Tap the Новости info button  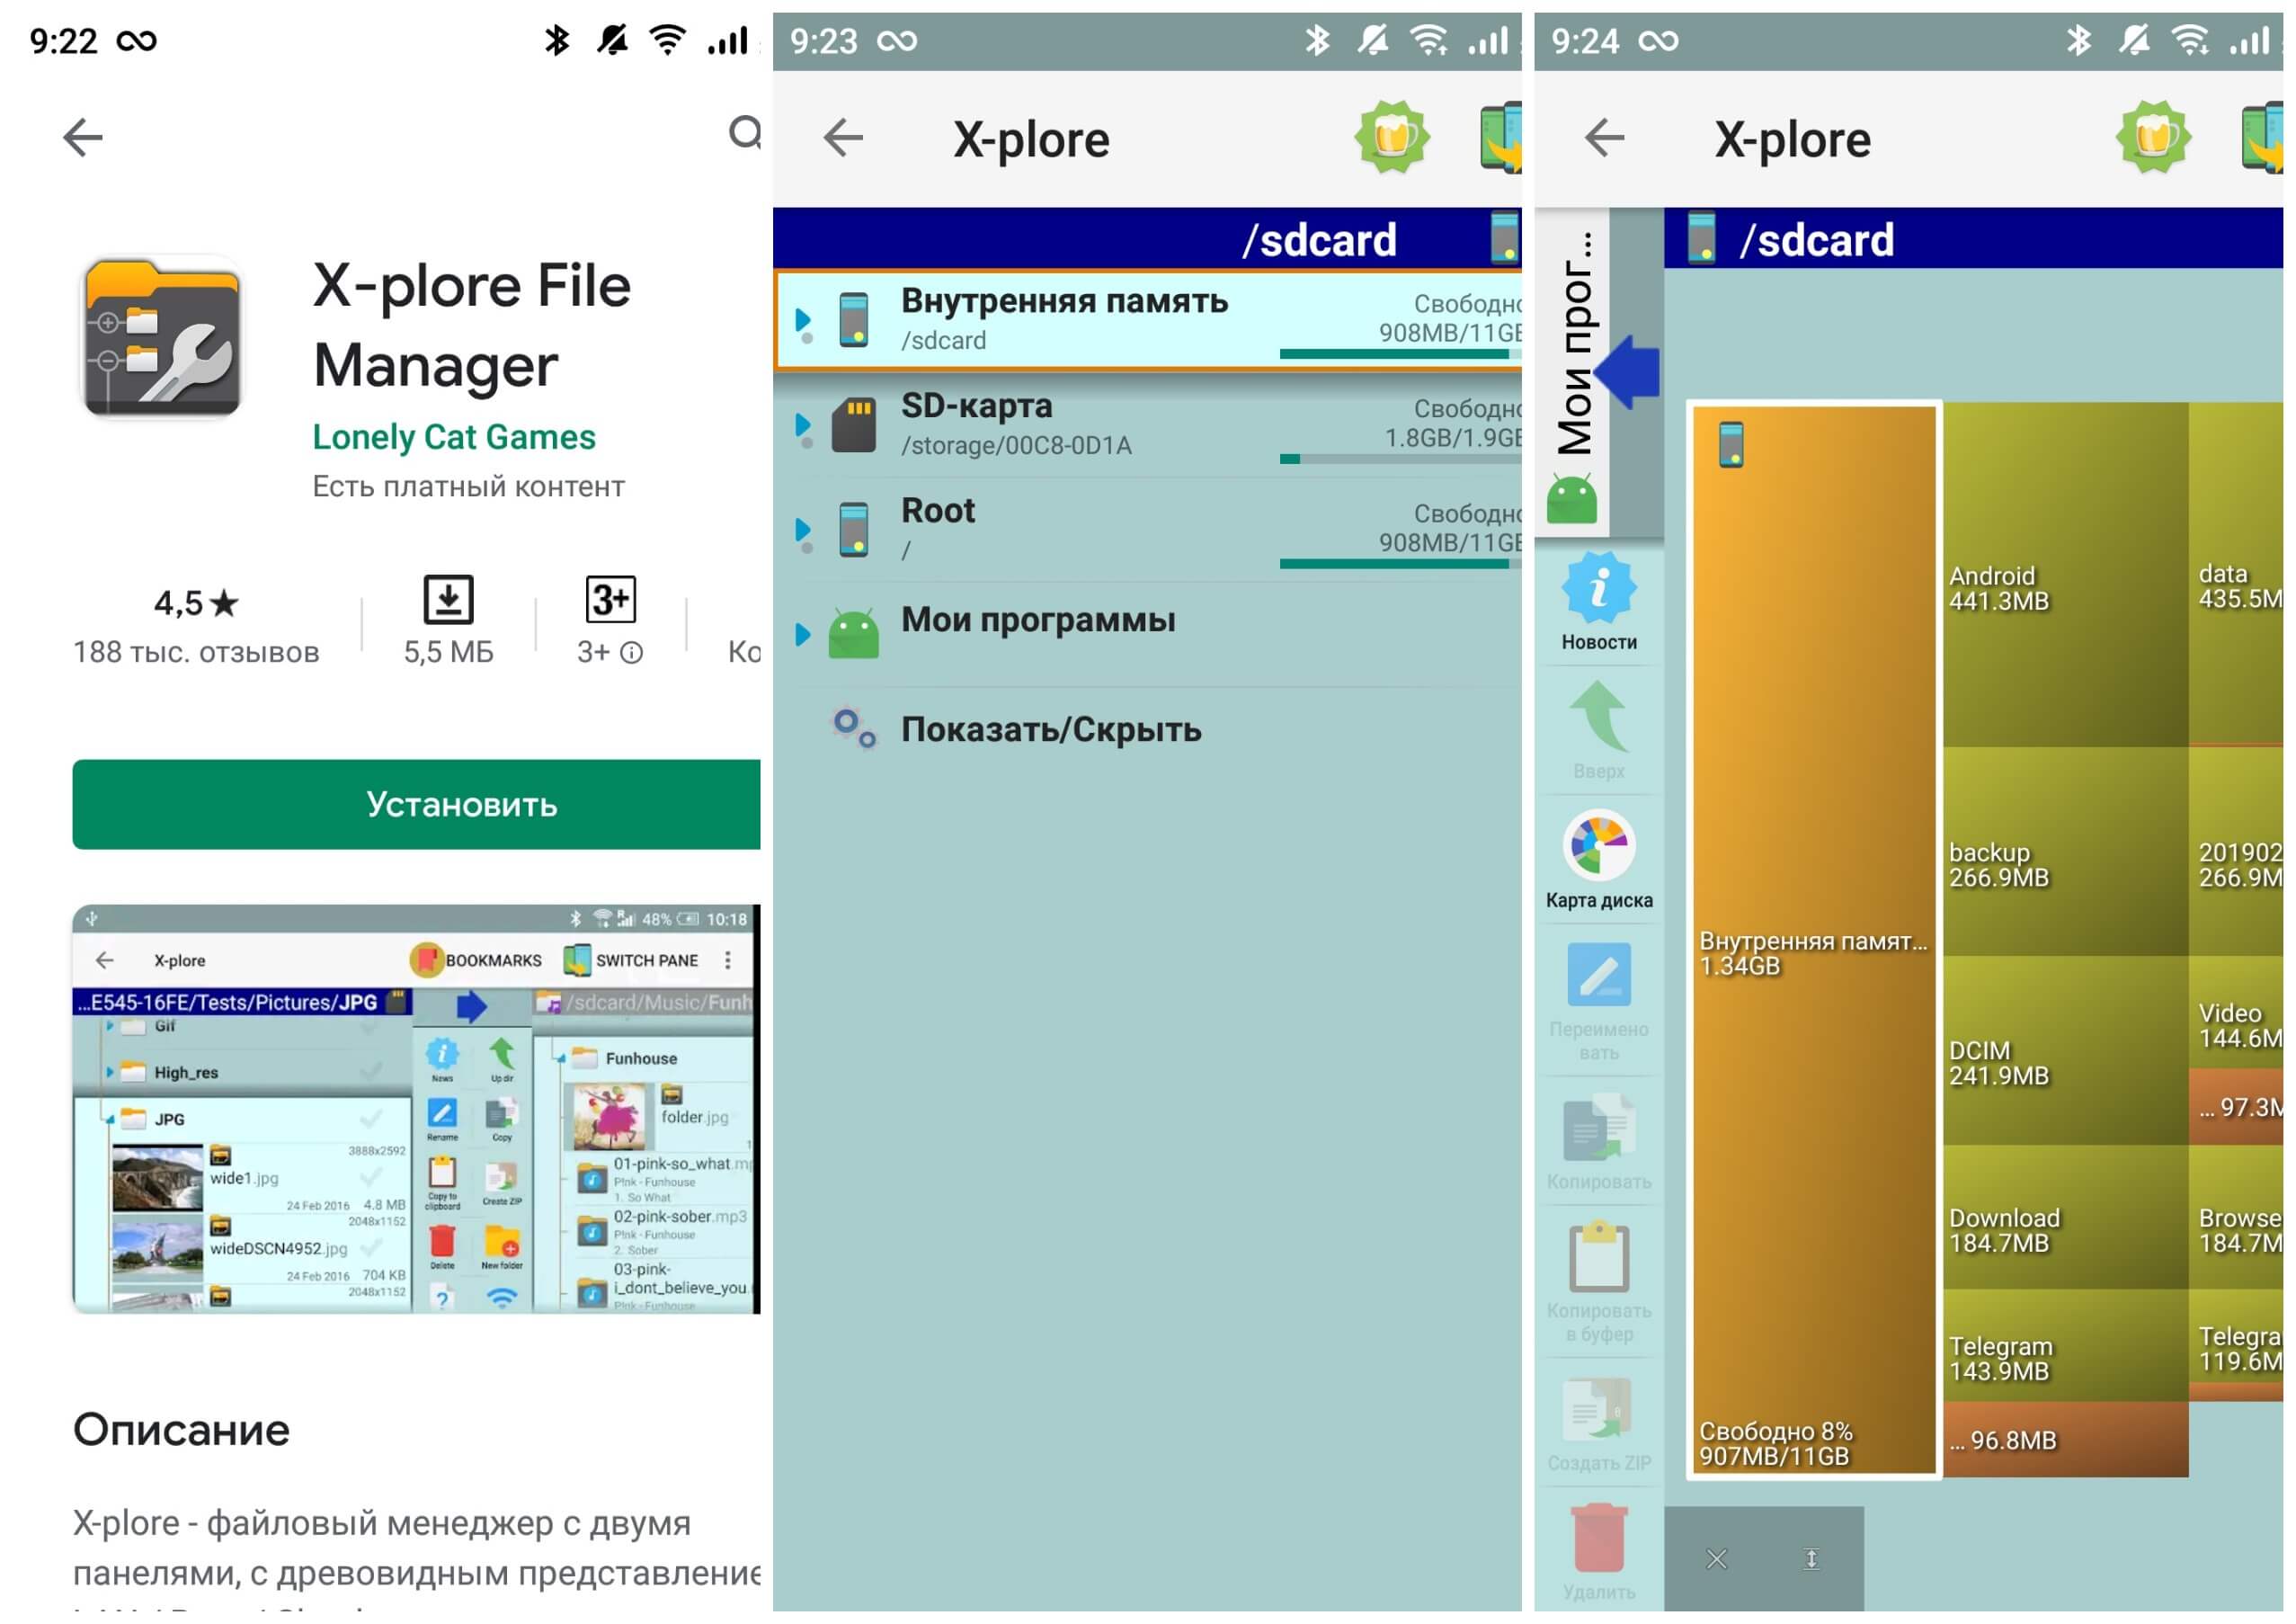1599,603
